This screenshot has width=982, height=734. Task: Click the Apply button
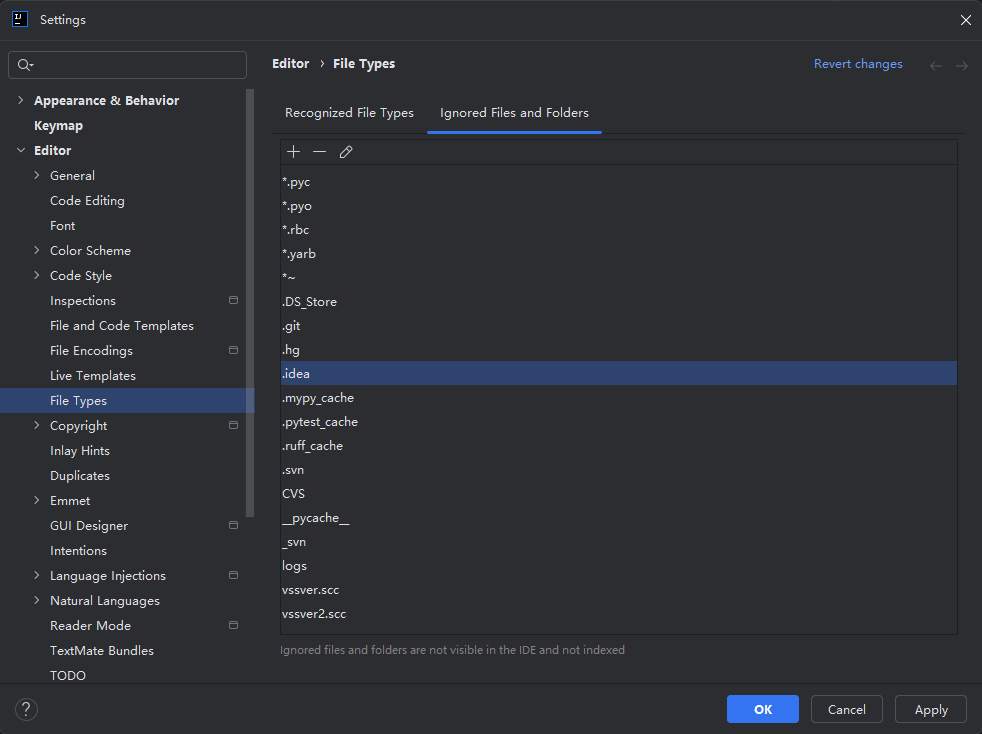(x=930, y=709)
